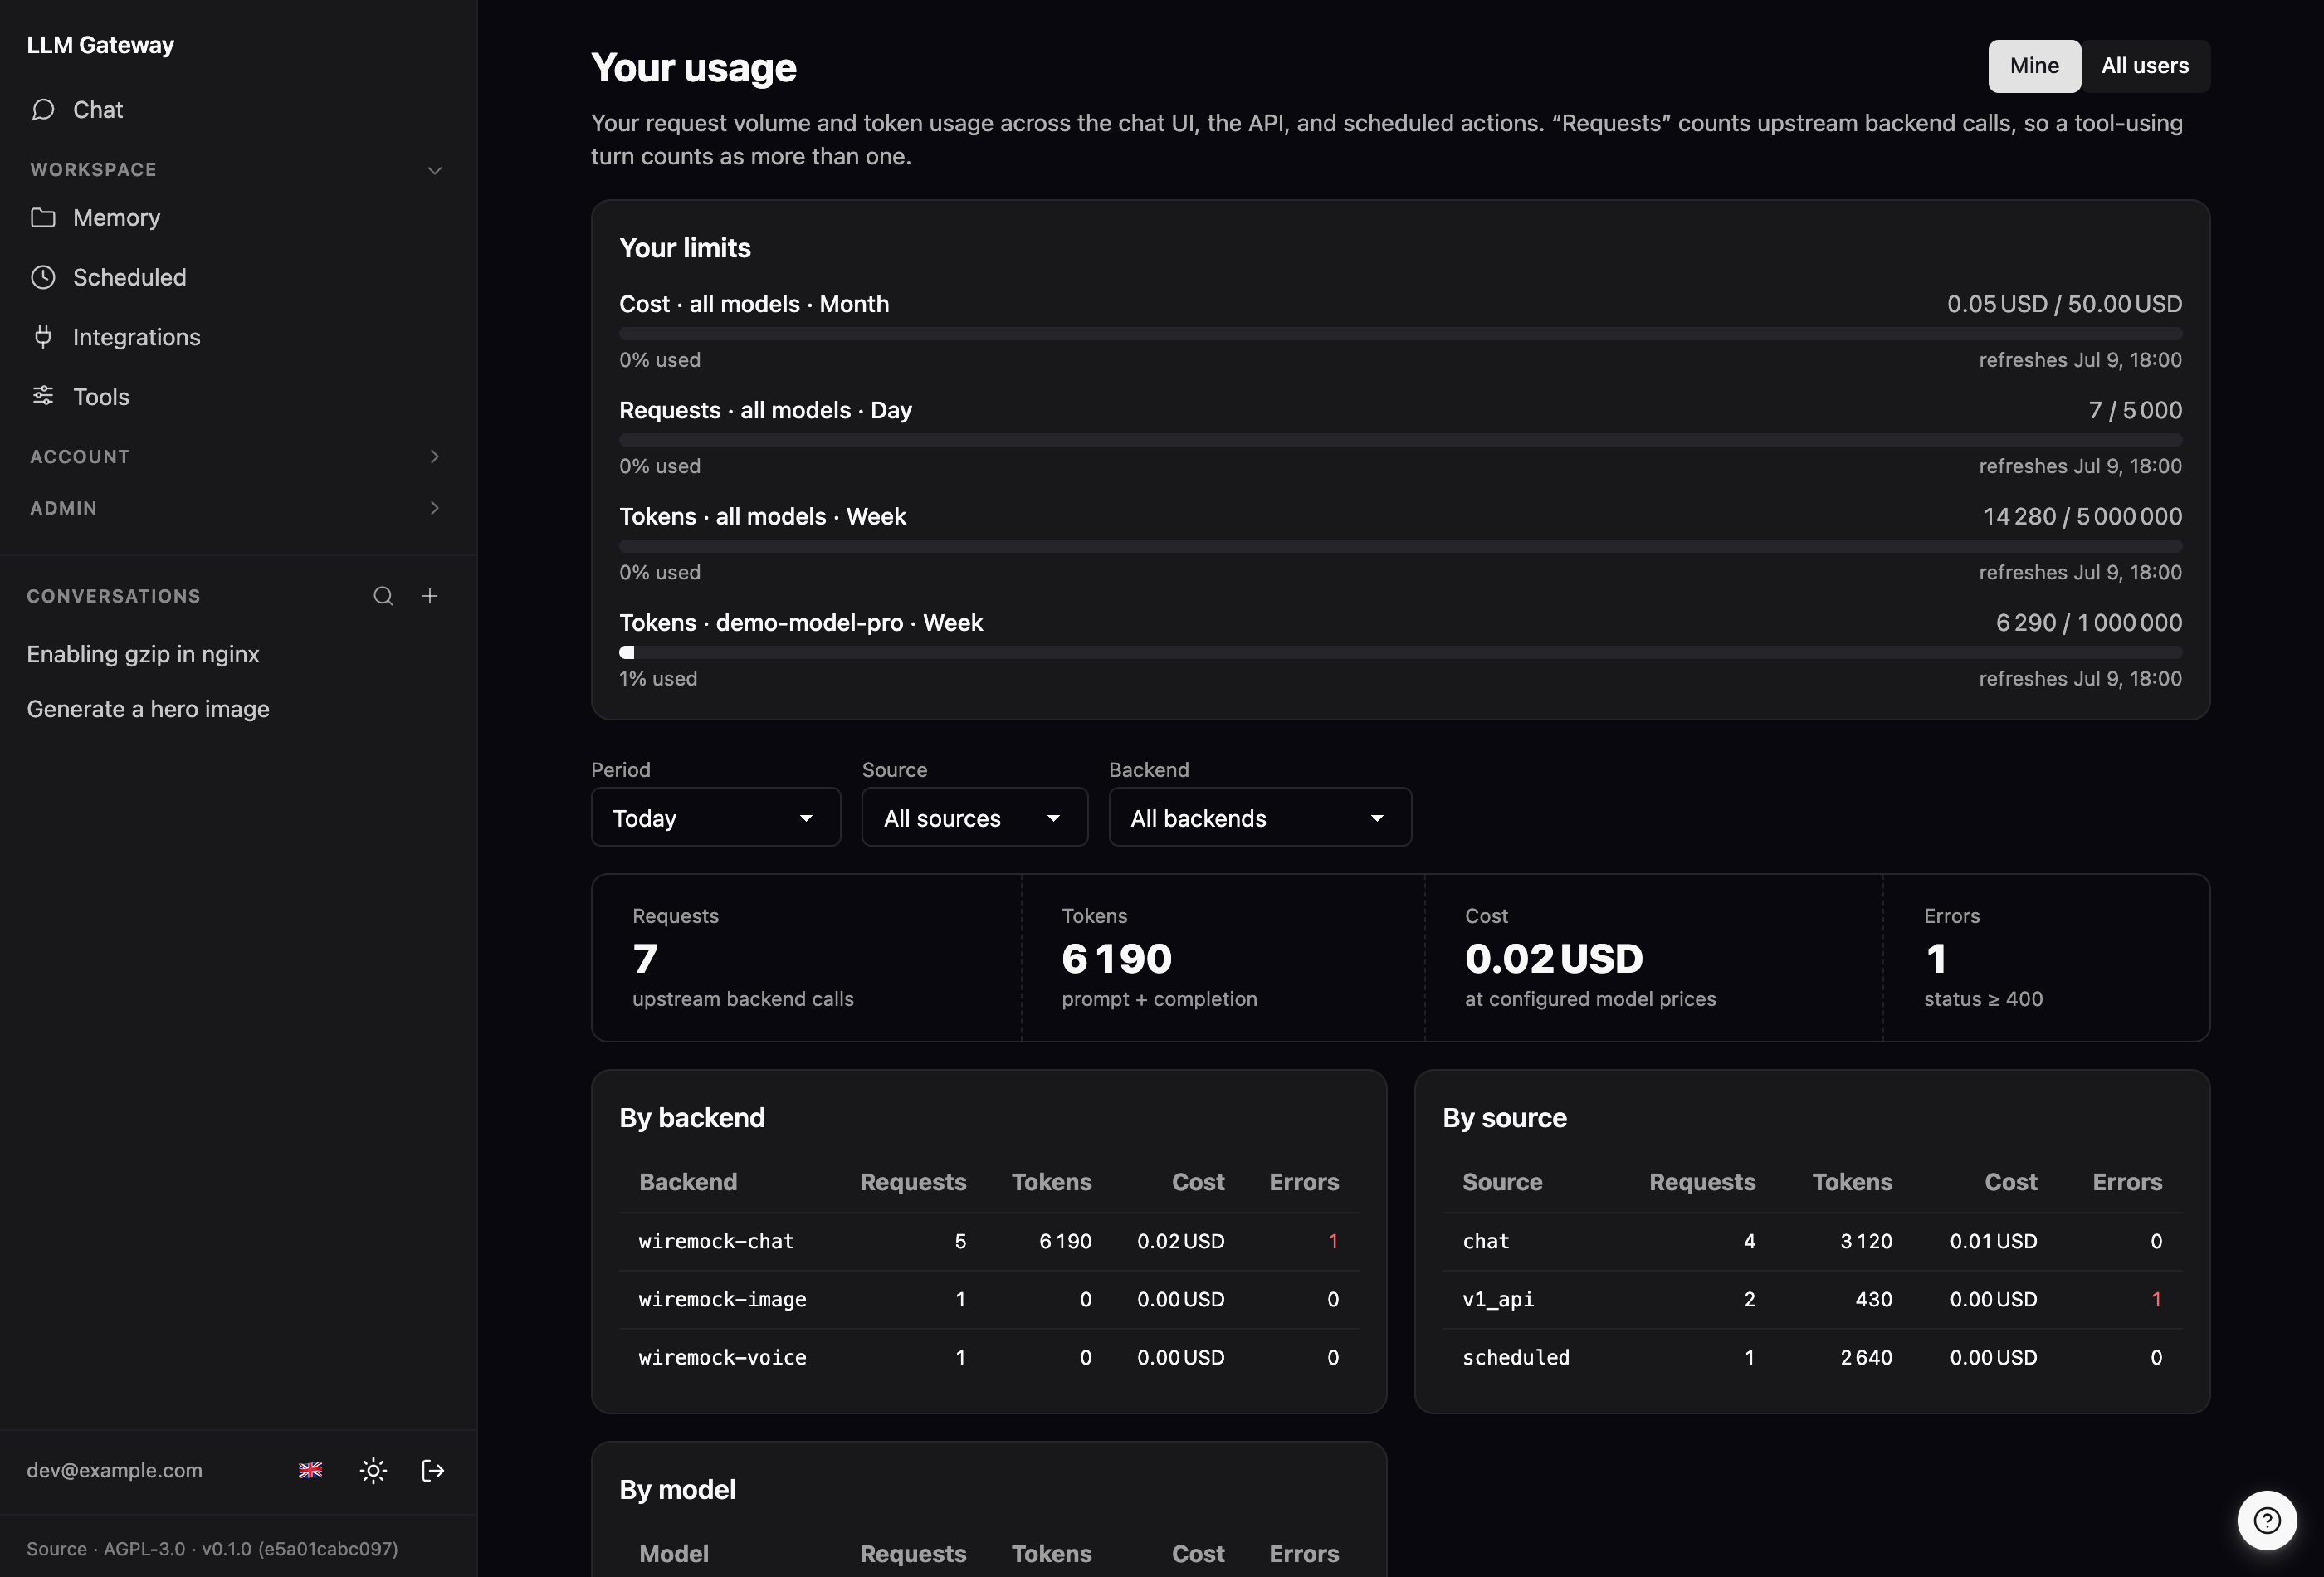Click the By model section heading
The image size is (2324, 1577).
[x=677, y=1490]
